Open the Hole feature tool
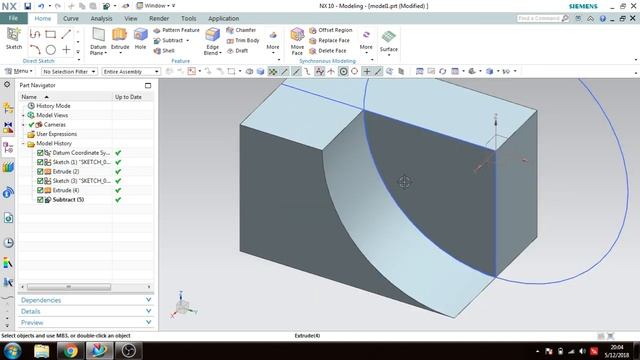640x360 pixels. pos(140,39)
